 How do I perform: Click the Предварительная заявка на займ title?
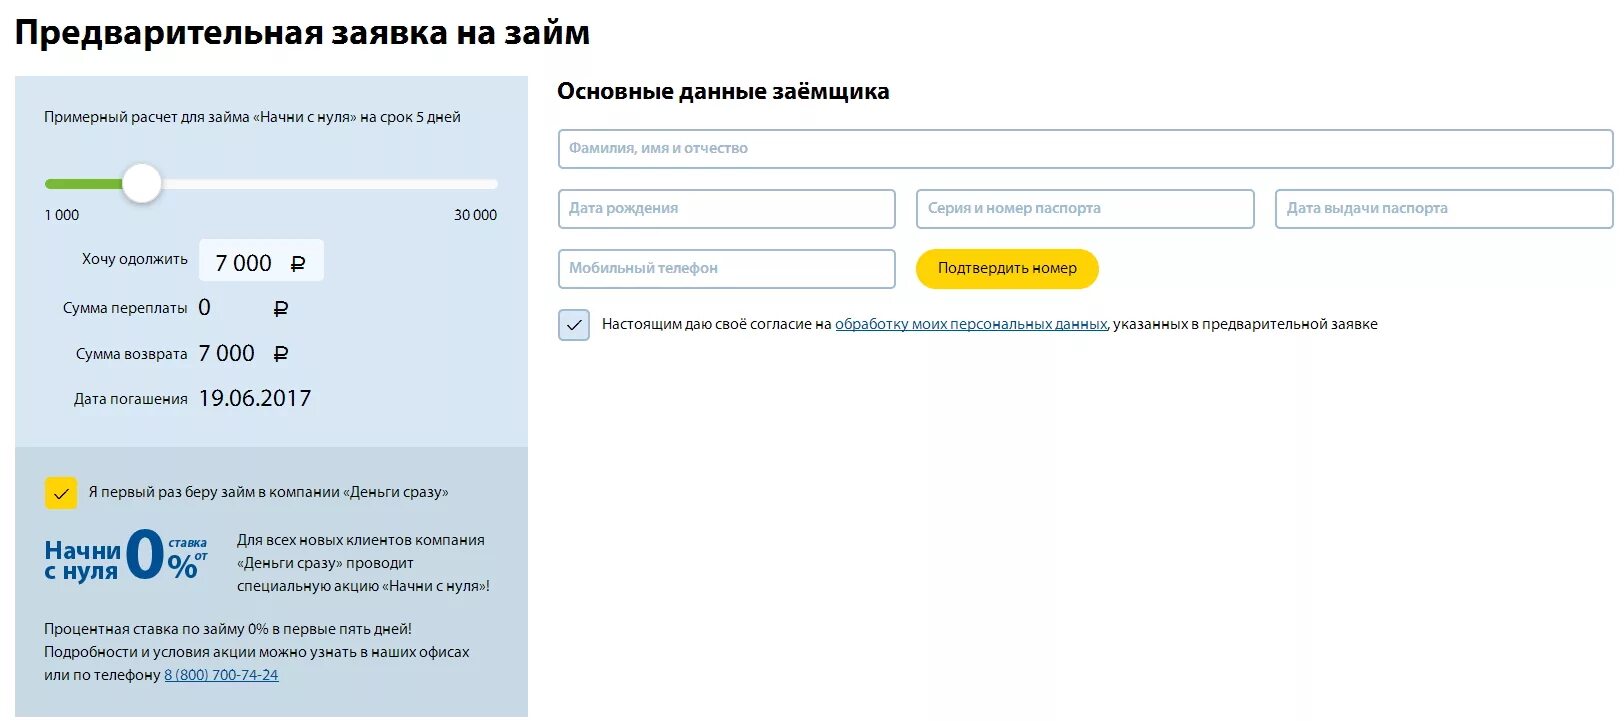click(x=302, y=32)
